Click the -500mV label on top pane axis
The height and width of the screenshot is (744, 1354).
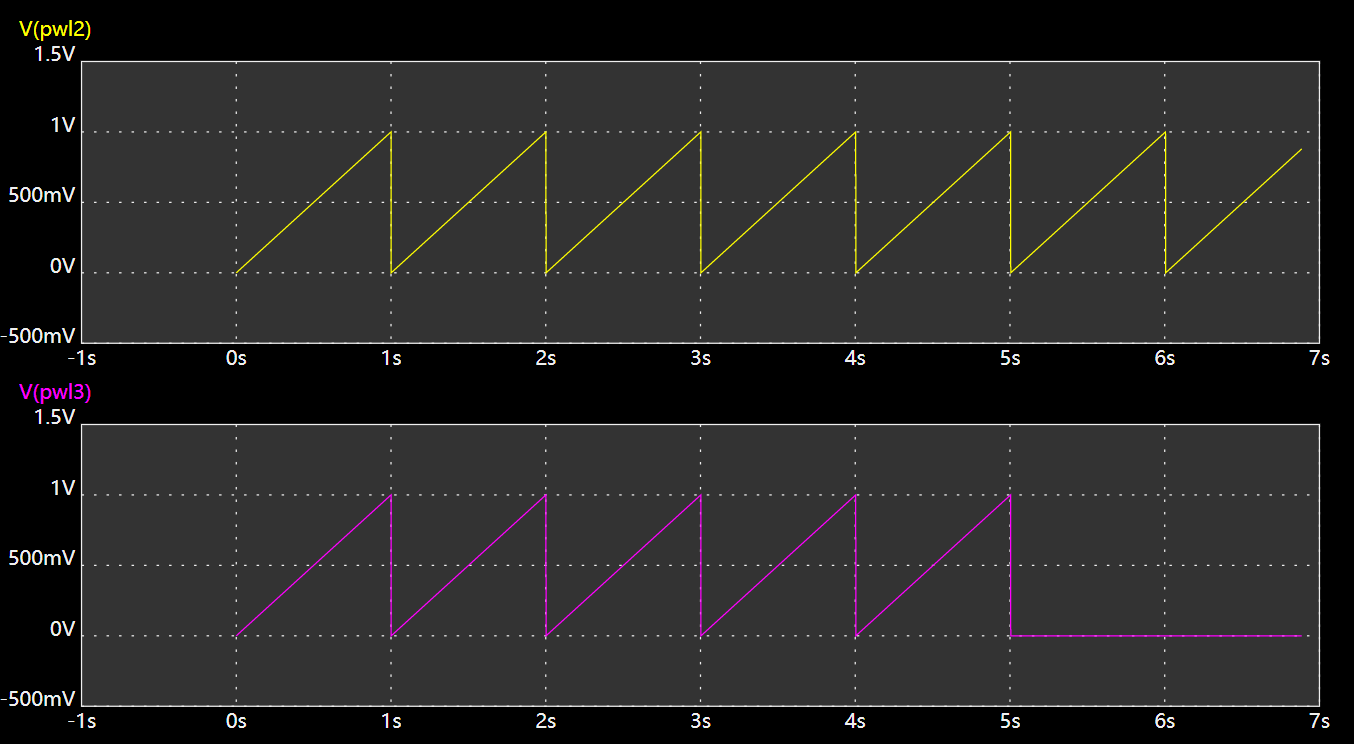tap(38, 336)
